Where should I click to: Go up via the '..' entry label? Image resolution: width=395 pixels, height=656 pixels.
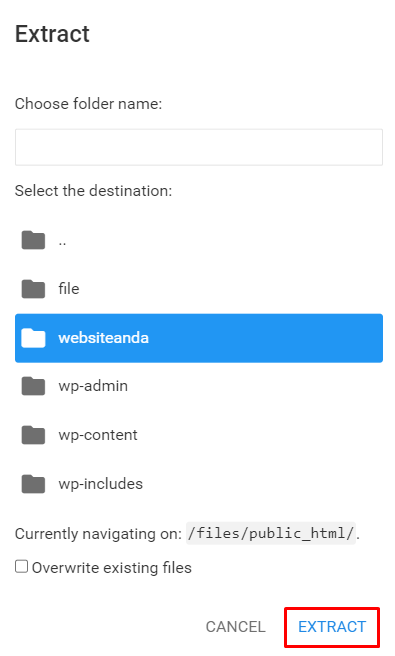pyautogui.click(x=62, y=242)
